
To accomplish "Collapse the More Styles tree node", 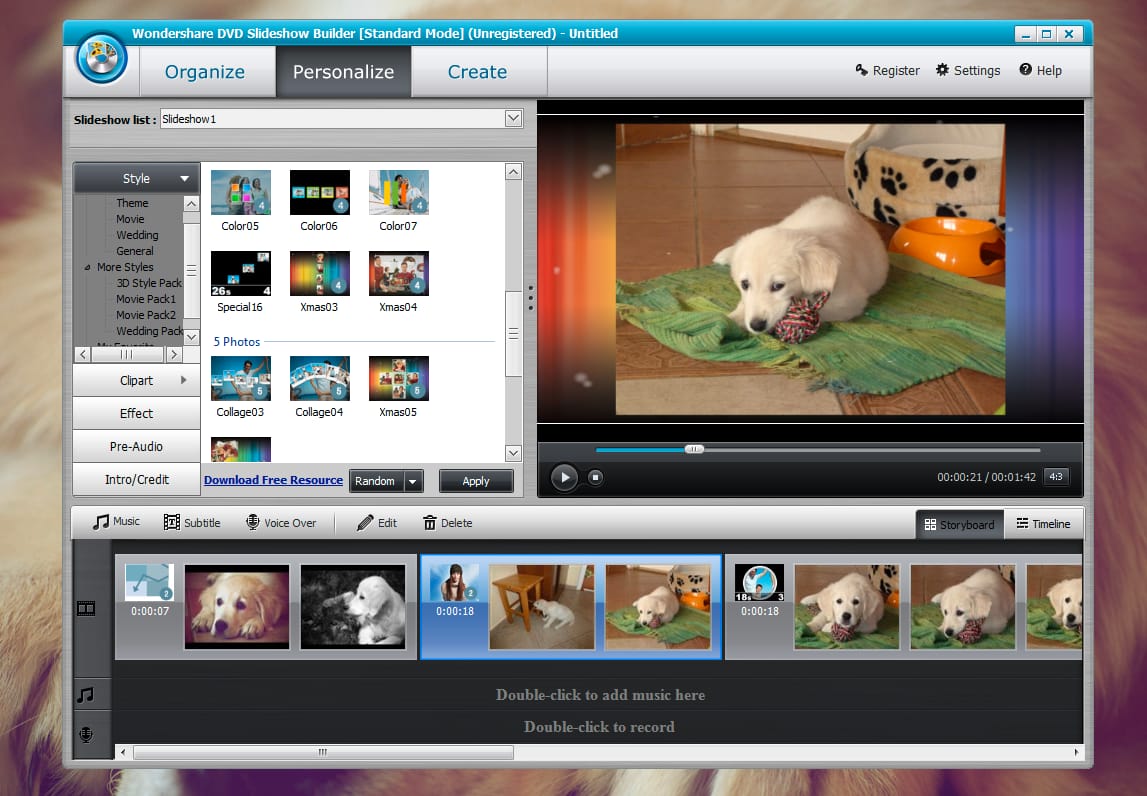I will point(87,268).
